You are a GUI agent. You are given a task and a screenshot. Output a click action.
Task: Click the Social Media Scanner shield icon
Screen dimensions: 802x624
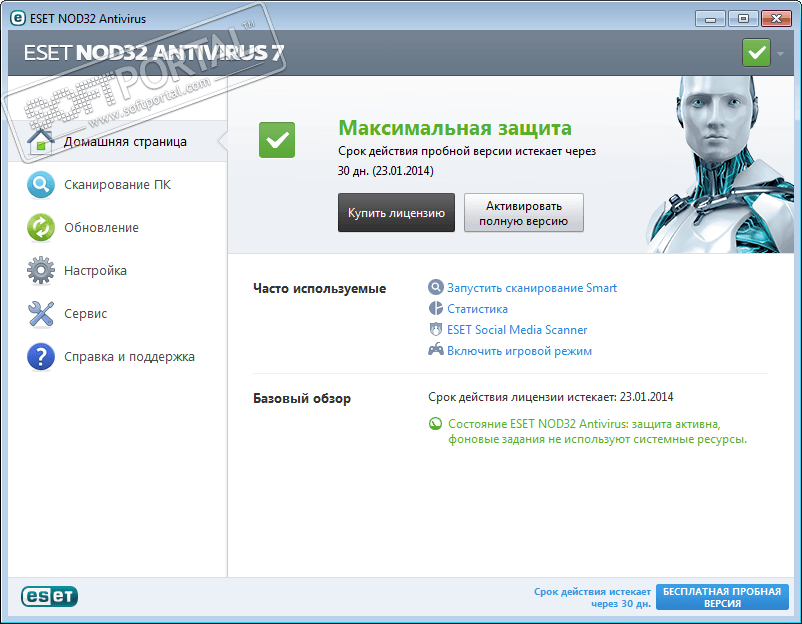pos(435,329)
